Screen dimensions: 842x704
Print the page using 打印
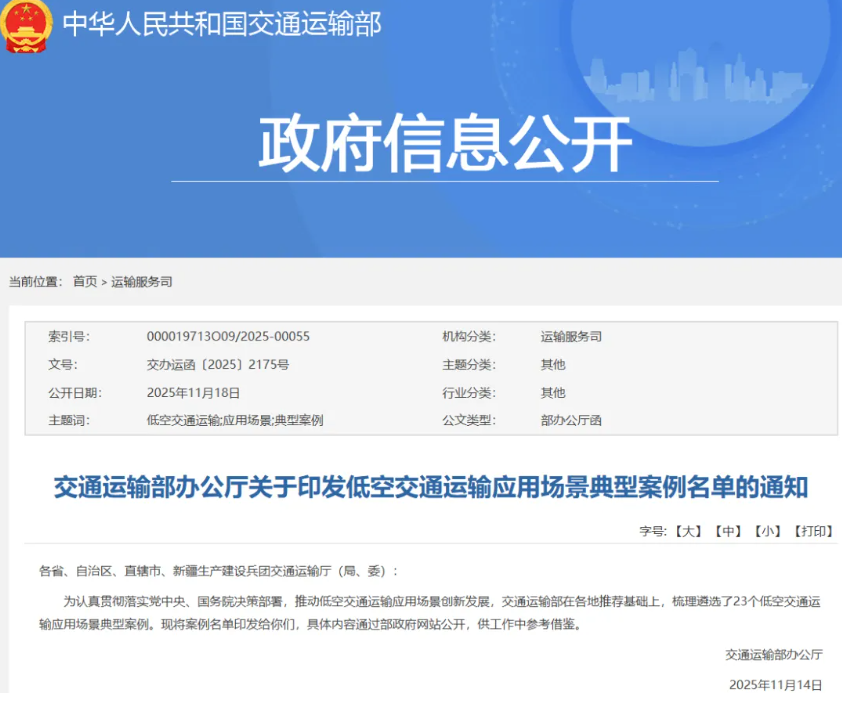click(x=812, y=531)
